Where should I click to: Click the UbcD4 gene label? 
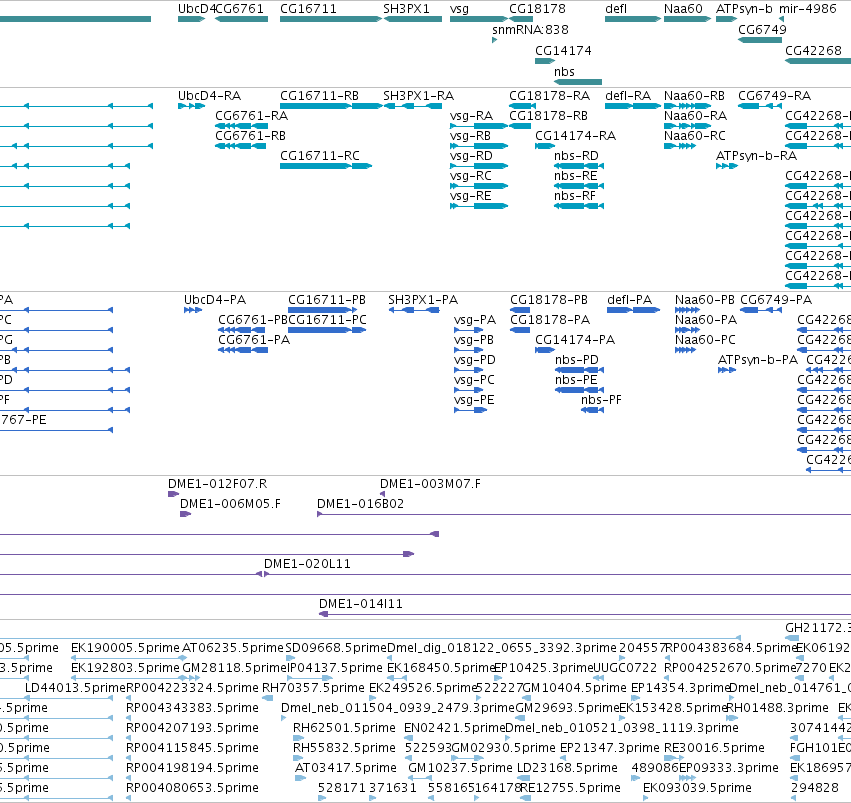tap(196, 9)
